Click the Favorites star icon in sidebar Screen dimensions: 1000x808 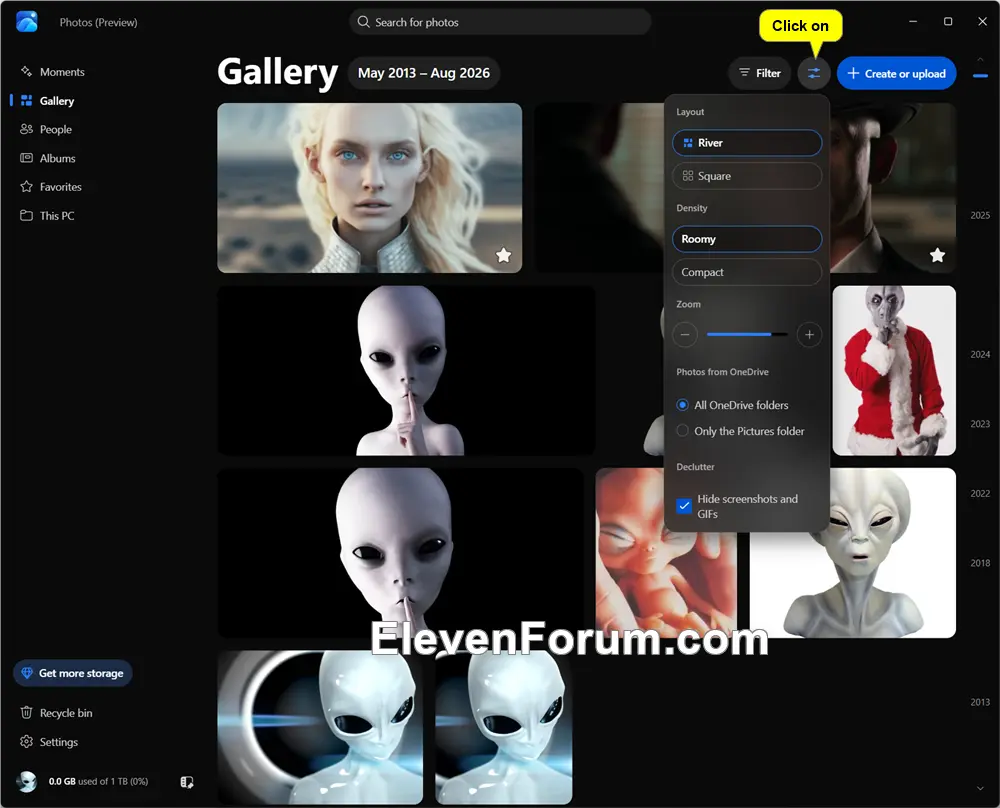(x=26, y=187)
